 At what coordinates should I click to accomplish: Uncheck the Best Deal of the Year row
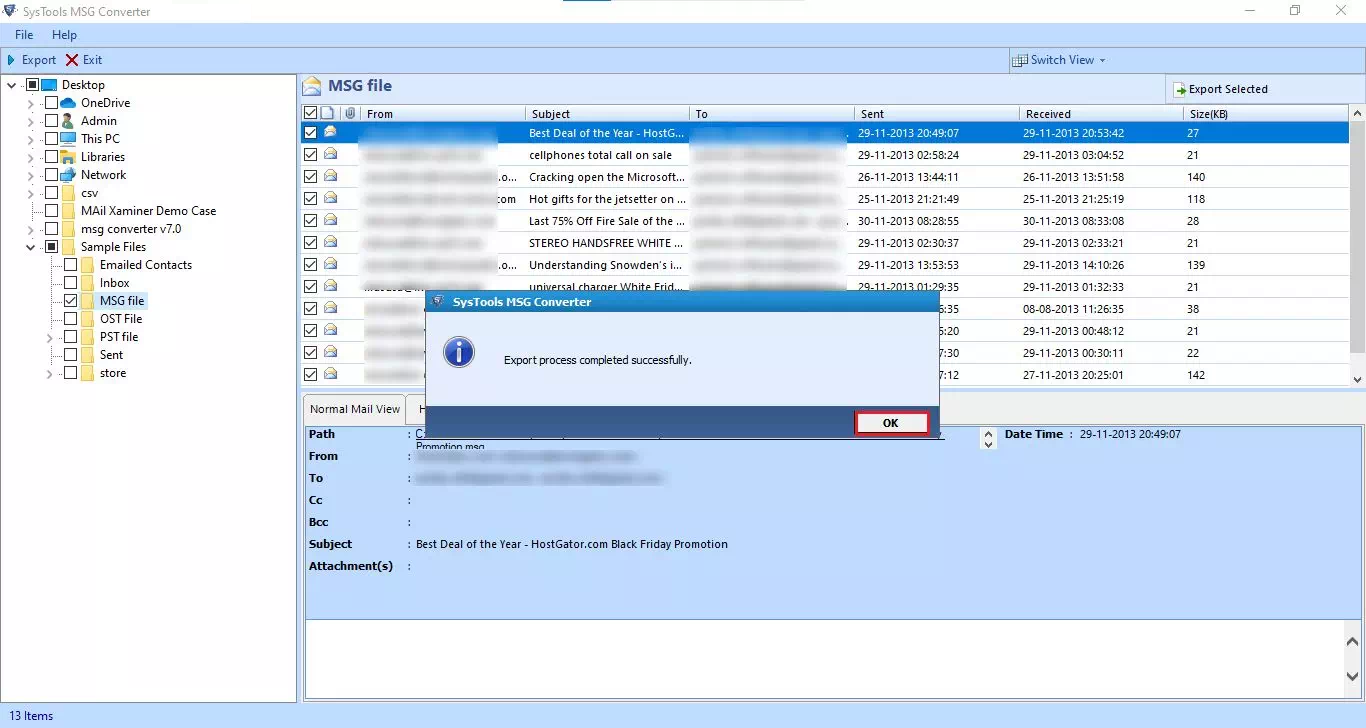(310, 132)
